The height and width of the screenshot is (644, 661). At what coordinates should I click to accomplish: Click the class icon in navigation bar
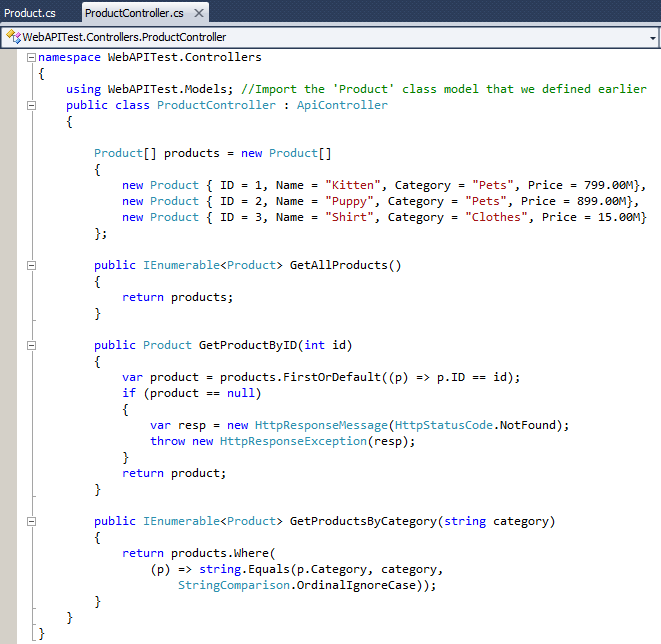tap(12, 37)
